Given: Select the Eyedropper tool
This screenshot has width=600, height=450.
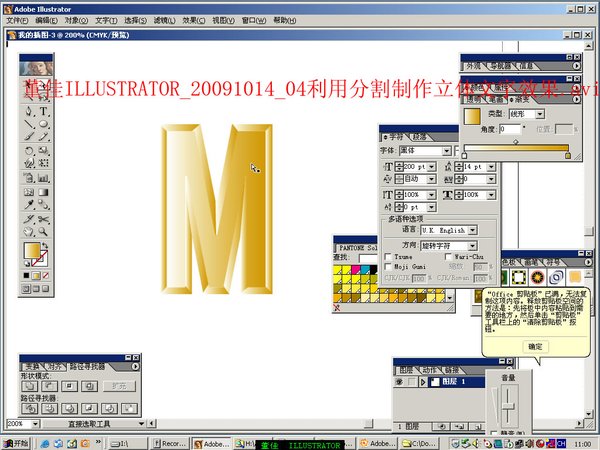Looking at the screenshot, I should [28, 203].
